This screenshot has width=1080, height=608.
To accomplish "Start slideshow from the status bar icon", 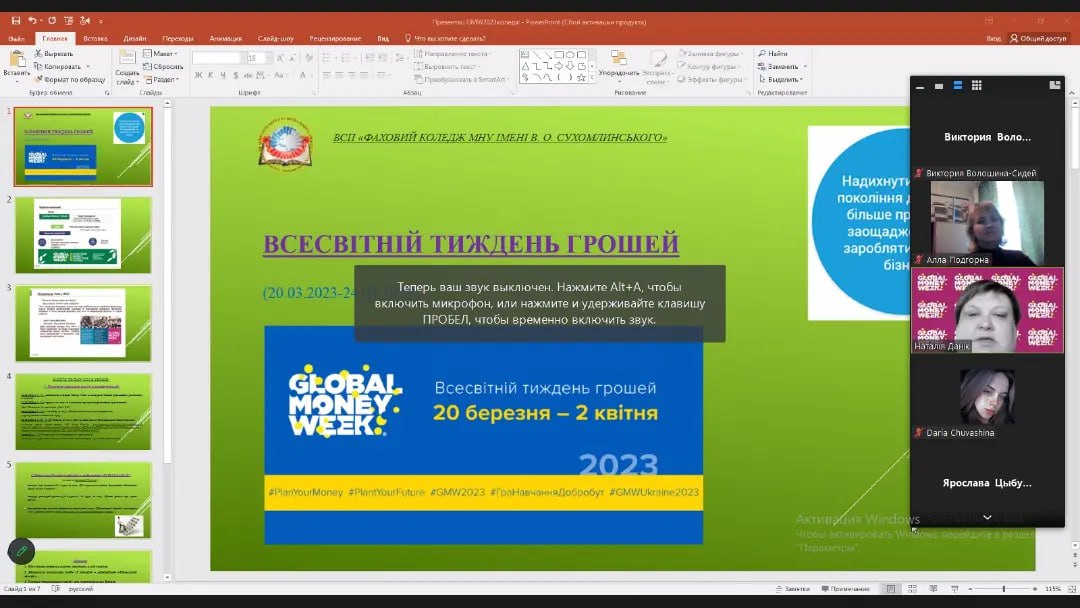I will pyautogui.click(x=953, y=589).
